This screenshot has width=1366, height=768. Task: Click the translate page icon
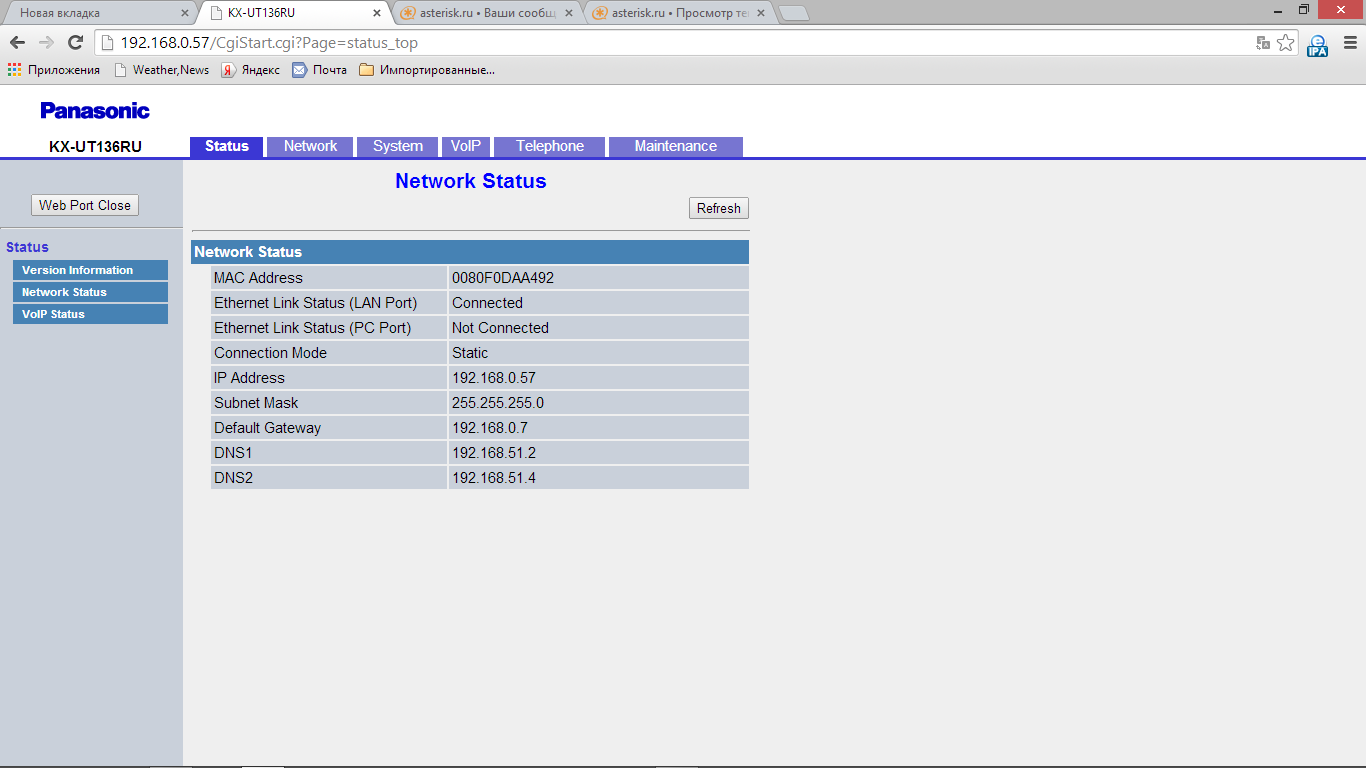pyautogui.click(x=1263, y=43)
